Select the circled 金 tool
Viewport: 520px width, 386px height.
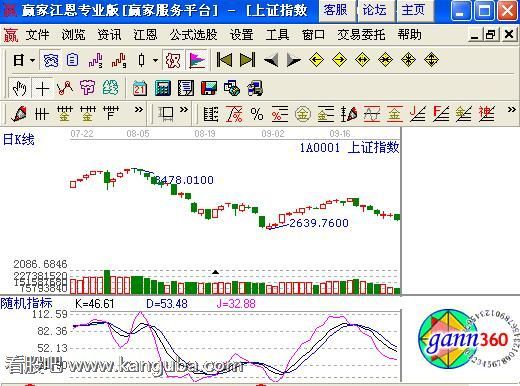303,114
